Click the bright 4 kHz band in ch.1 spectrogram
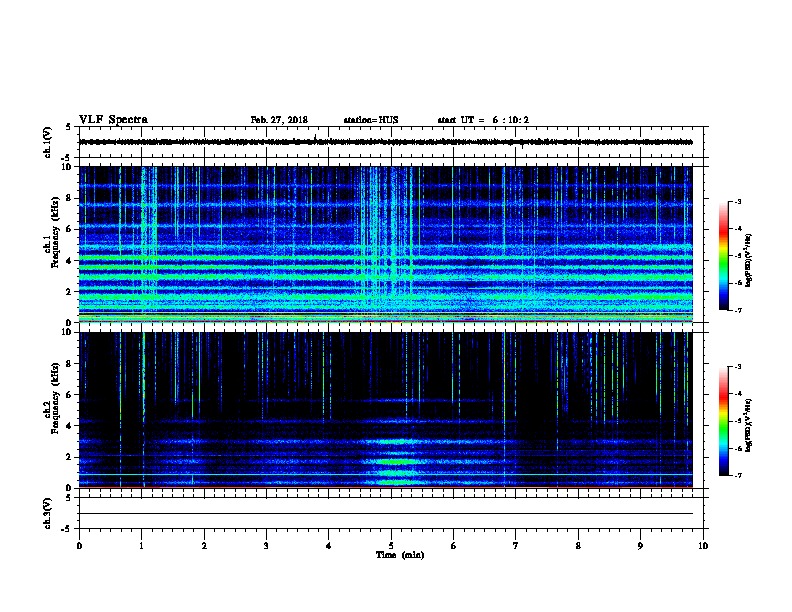This screenshot has width=792, height=612. pyautogui.click(x=386, y=258)
